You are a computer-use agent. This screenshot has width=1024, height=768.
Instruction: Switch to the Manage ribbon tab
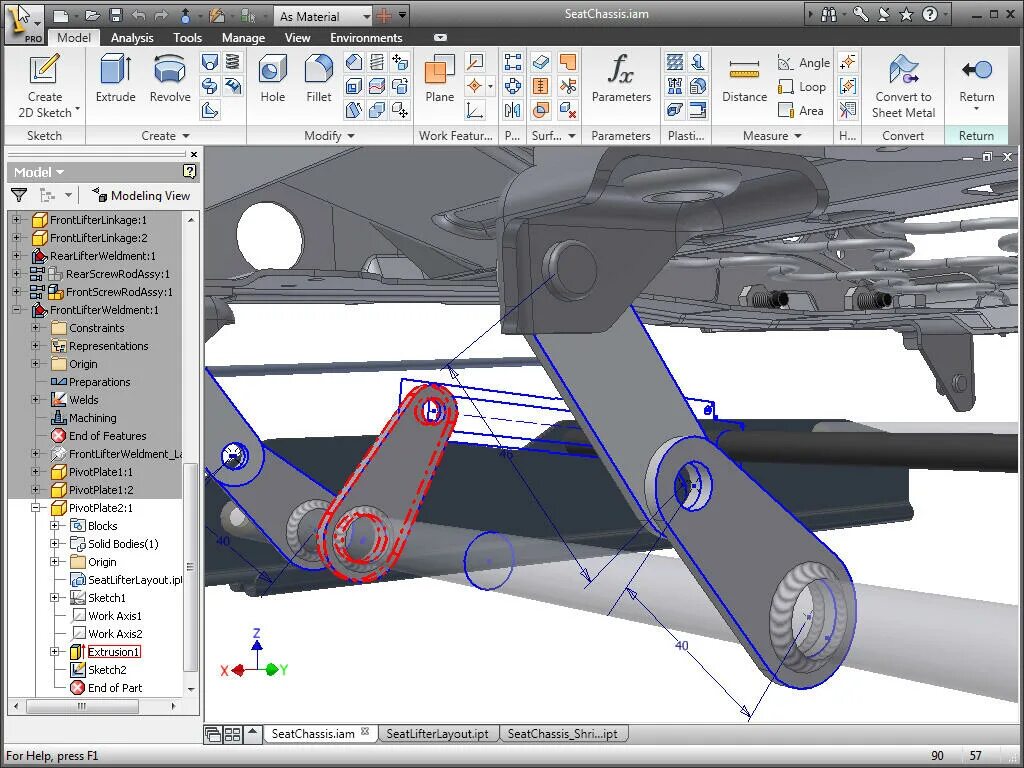coord(243,38)
